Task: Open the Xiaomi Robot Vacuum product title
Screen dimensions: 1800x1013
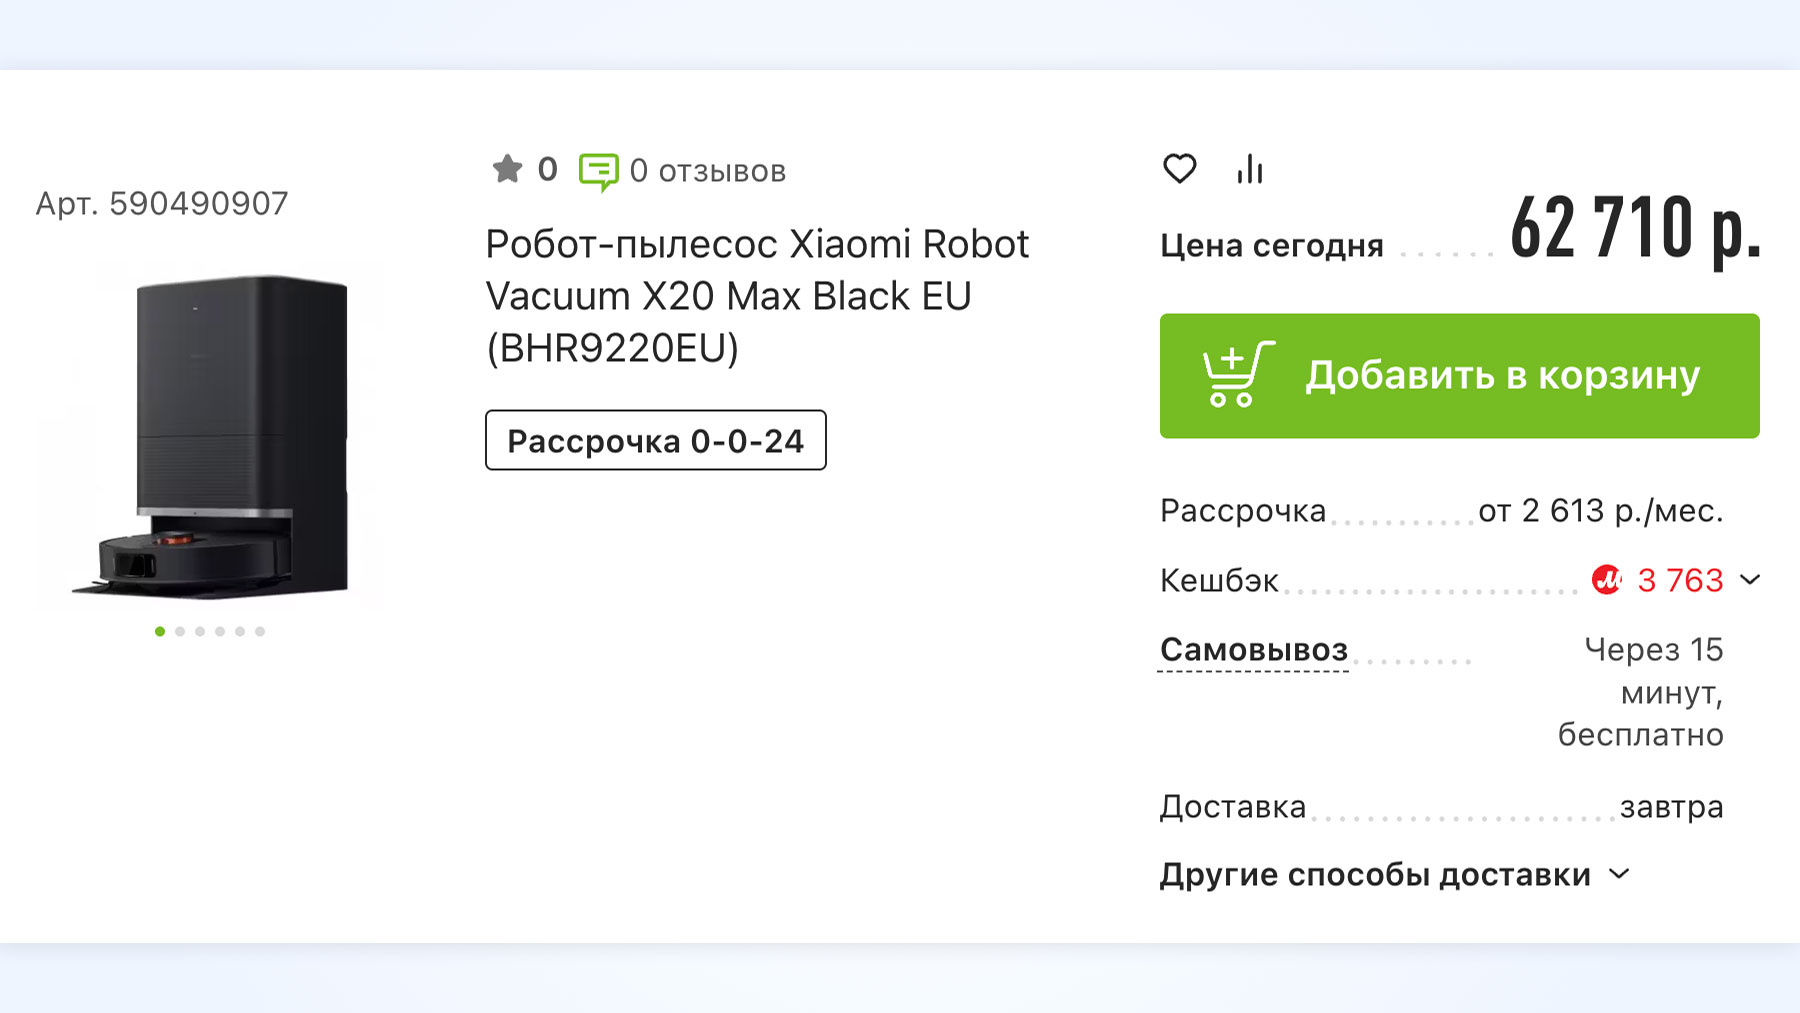Action: (757, 296)
